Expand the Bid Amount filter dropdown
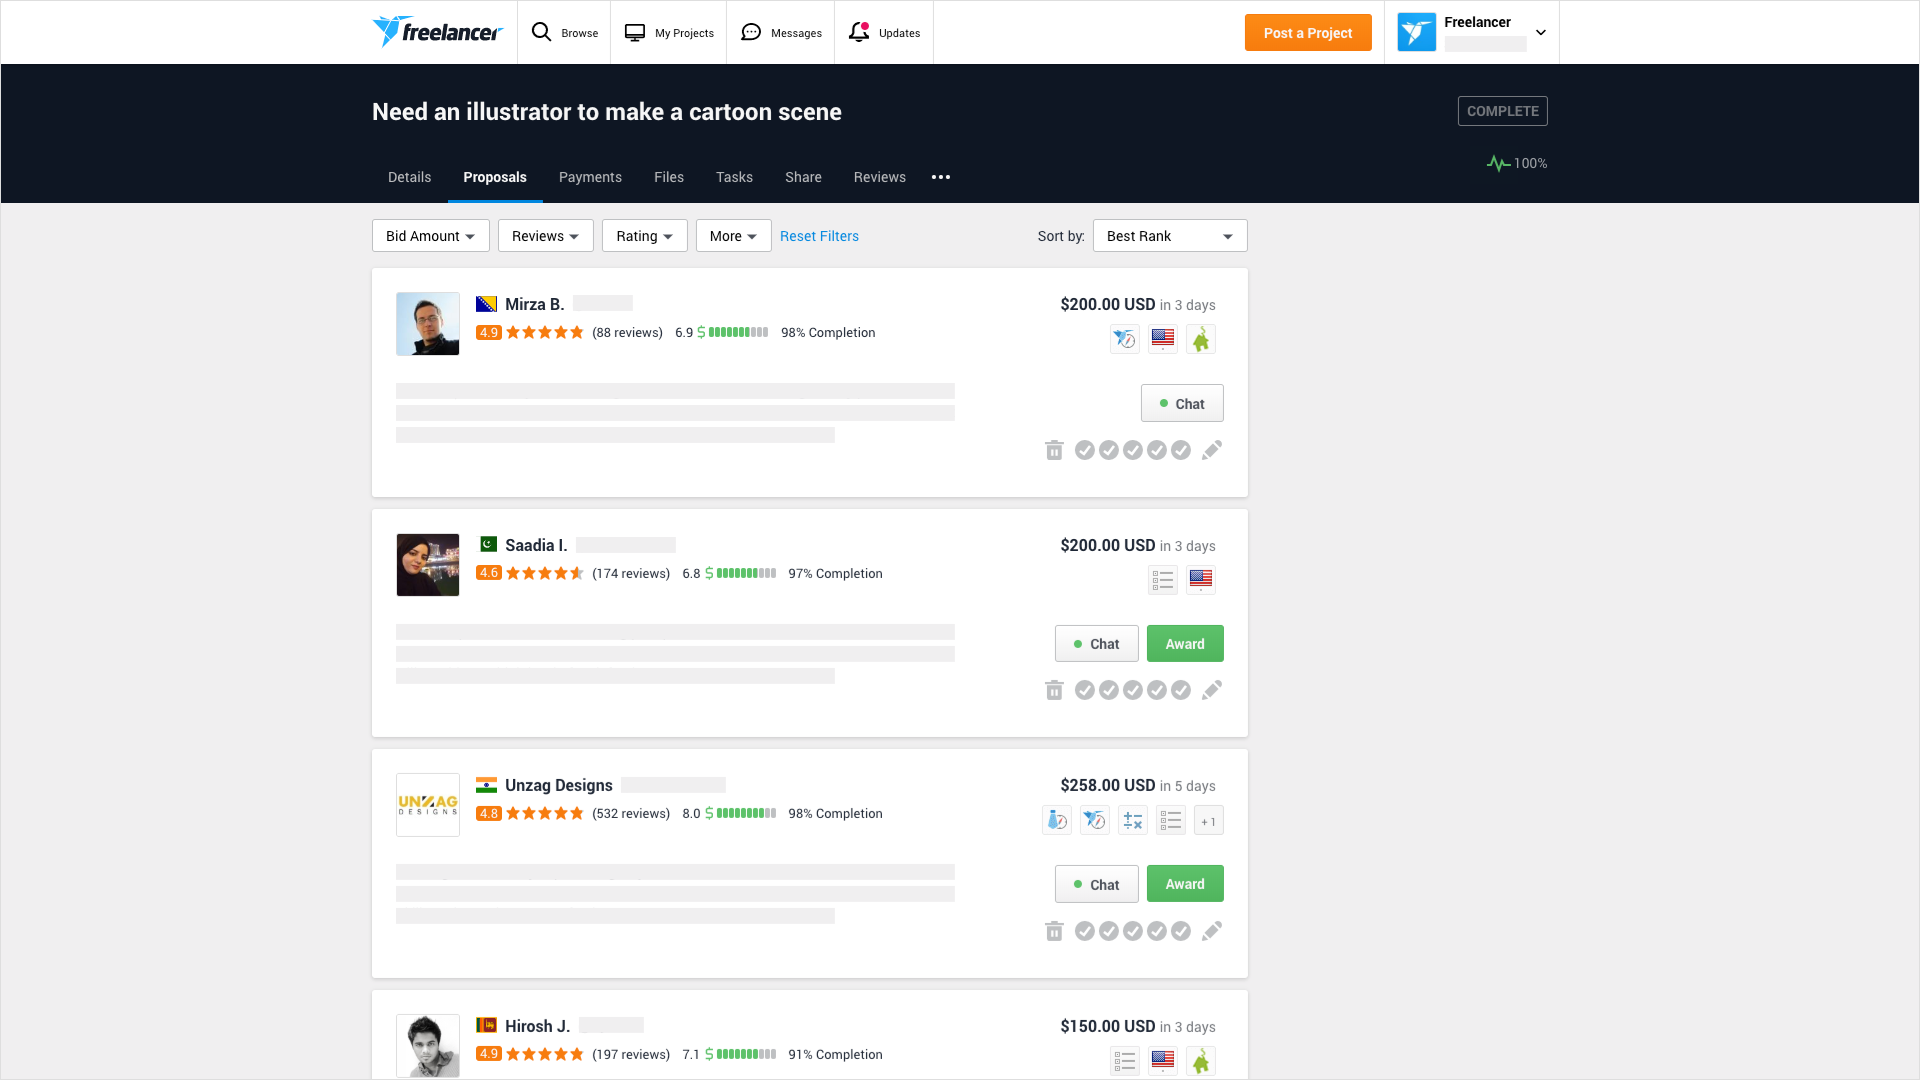 tap(430, 236)
